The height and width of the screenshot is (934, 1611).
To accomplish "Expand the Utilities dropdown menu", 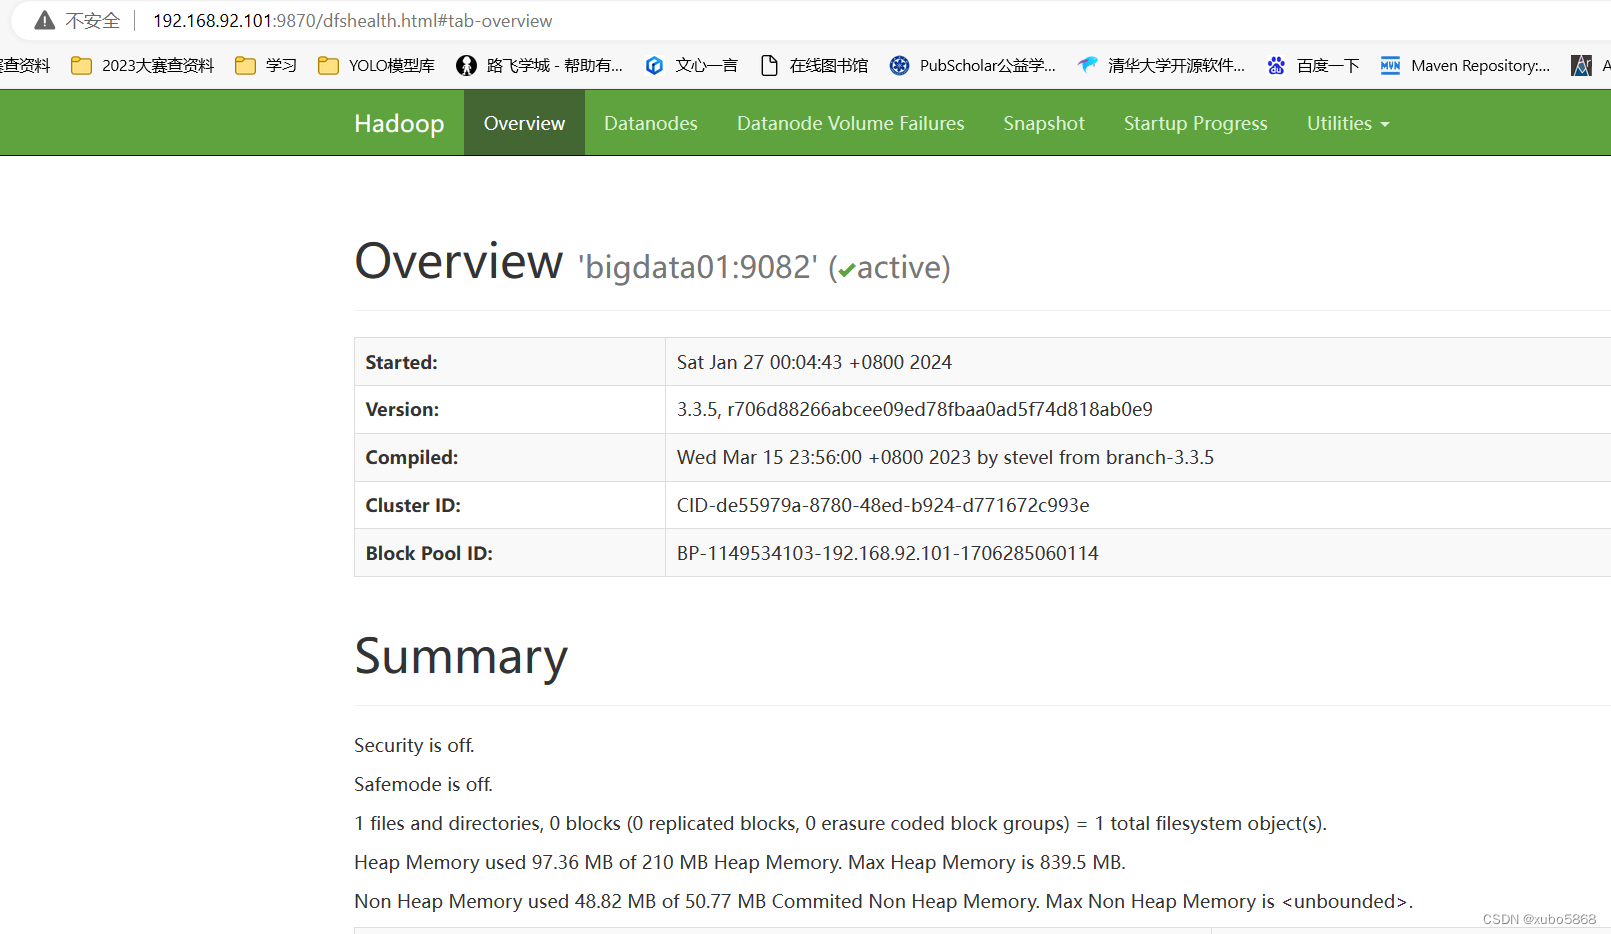I will (x=1348, y=123).
